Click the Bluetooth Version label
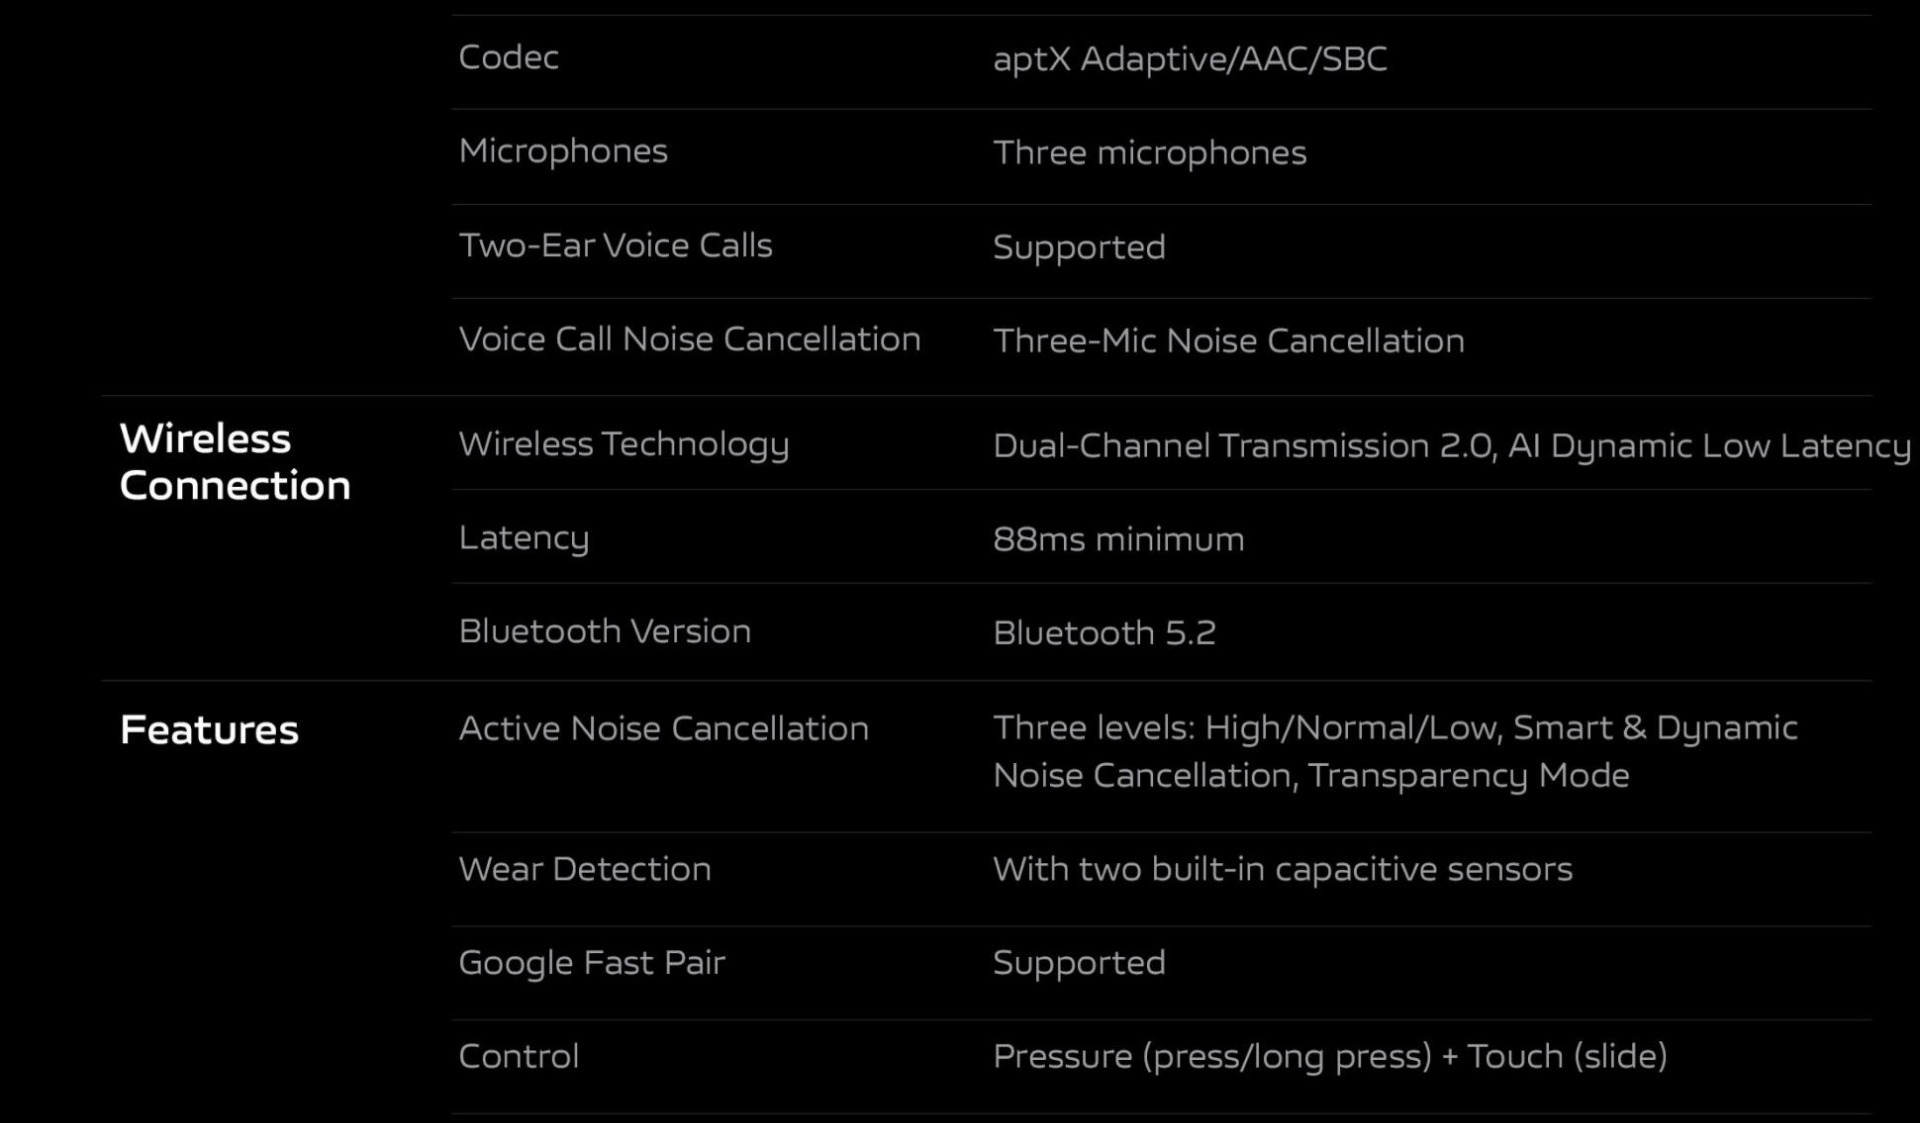Viewport: 1920px width, 1123px height. click(605, 631)
